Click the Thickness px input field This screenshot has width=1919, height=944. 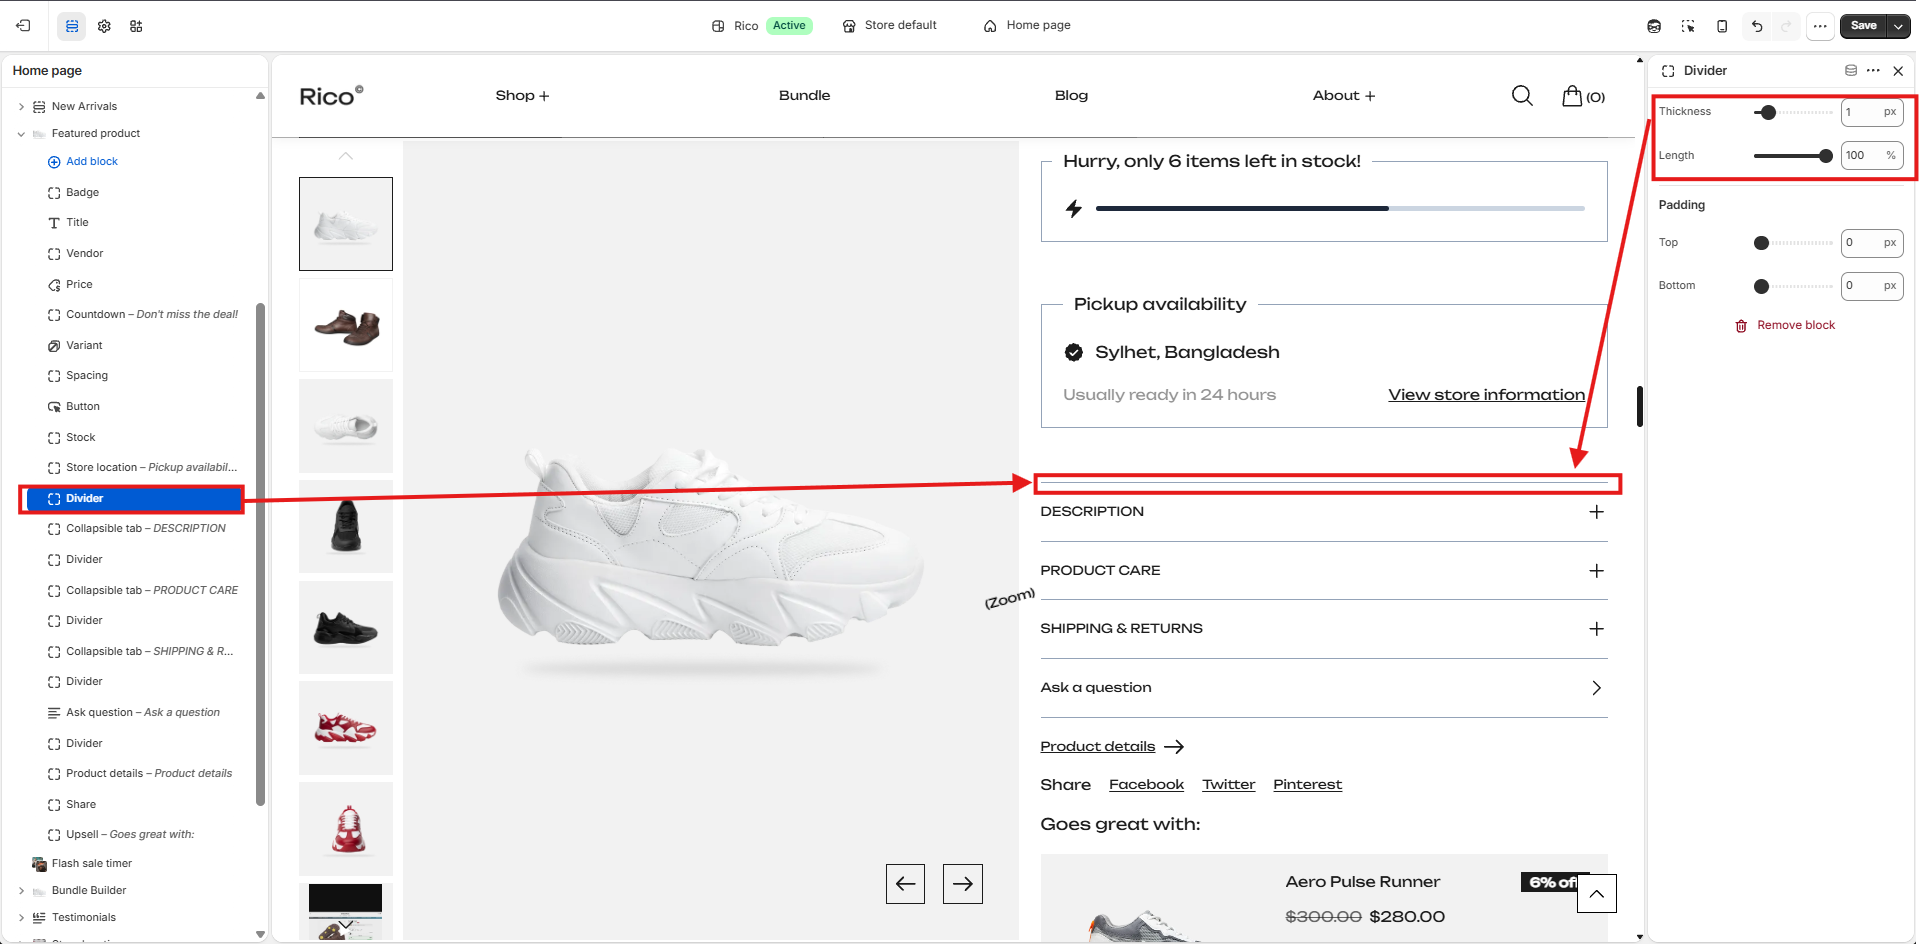pos(1871,112)
